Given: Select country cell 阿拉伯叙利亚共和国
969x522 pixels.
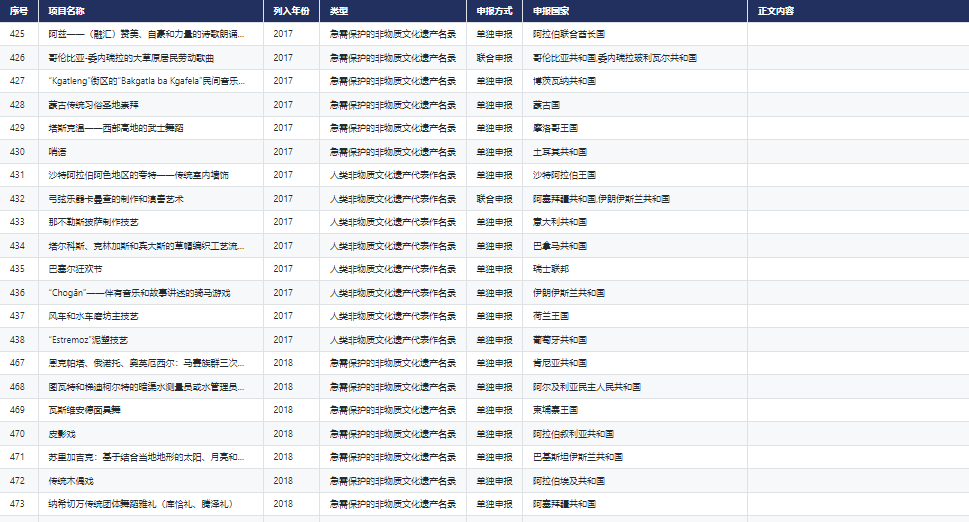Looking at the screenshot, I should coord(573,434).
